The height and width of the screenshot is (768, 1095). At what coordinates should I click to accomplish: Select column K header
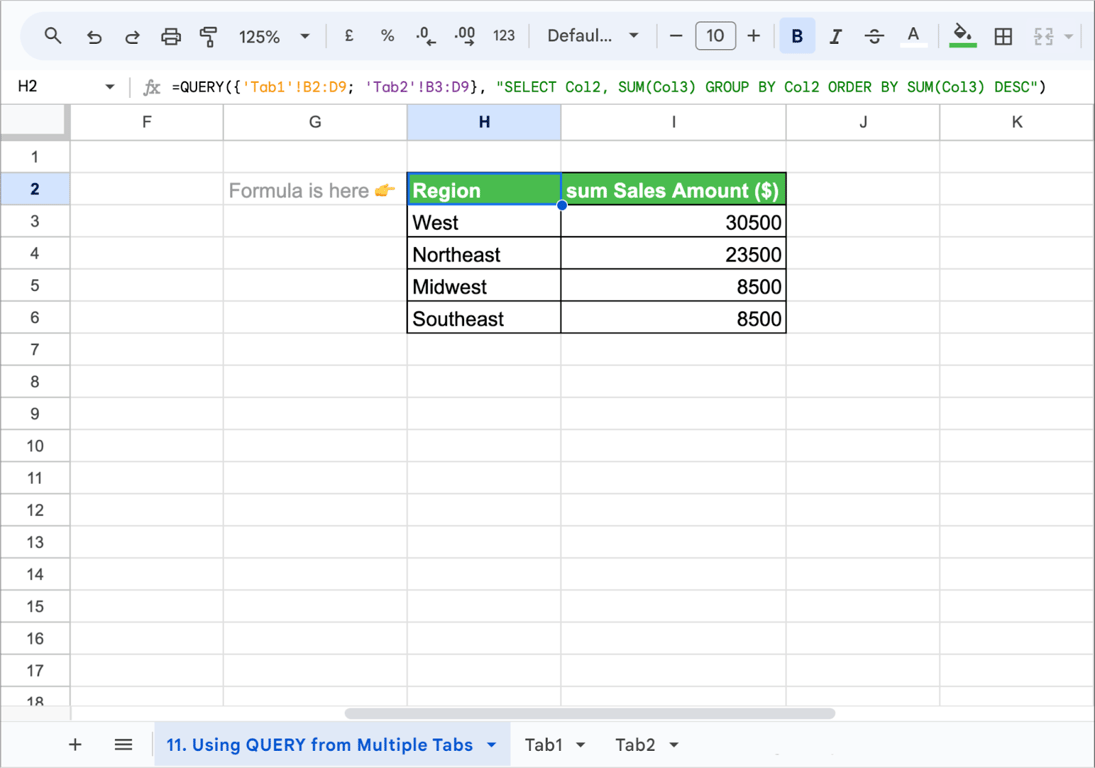click(1017, 122)
